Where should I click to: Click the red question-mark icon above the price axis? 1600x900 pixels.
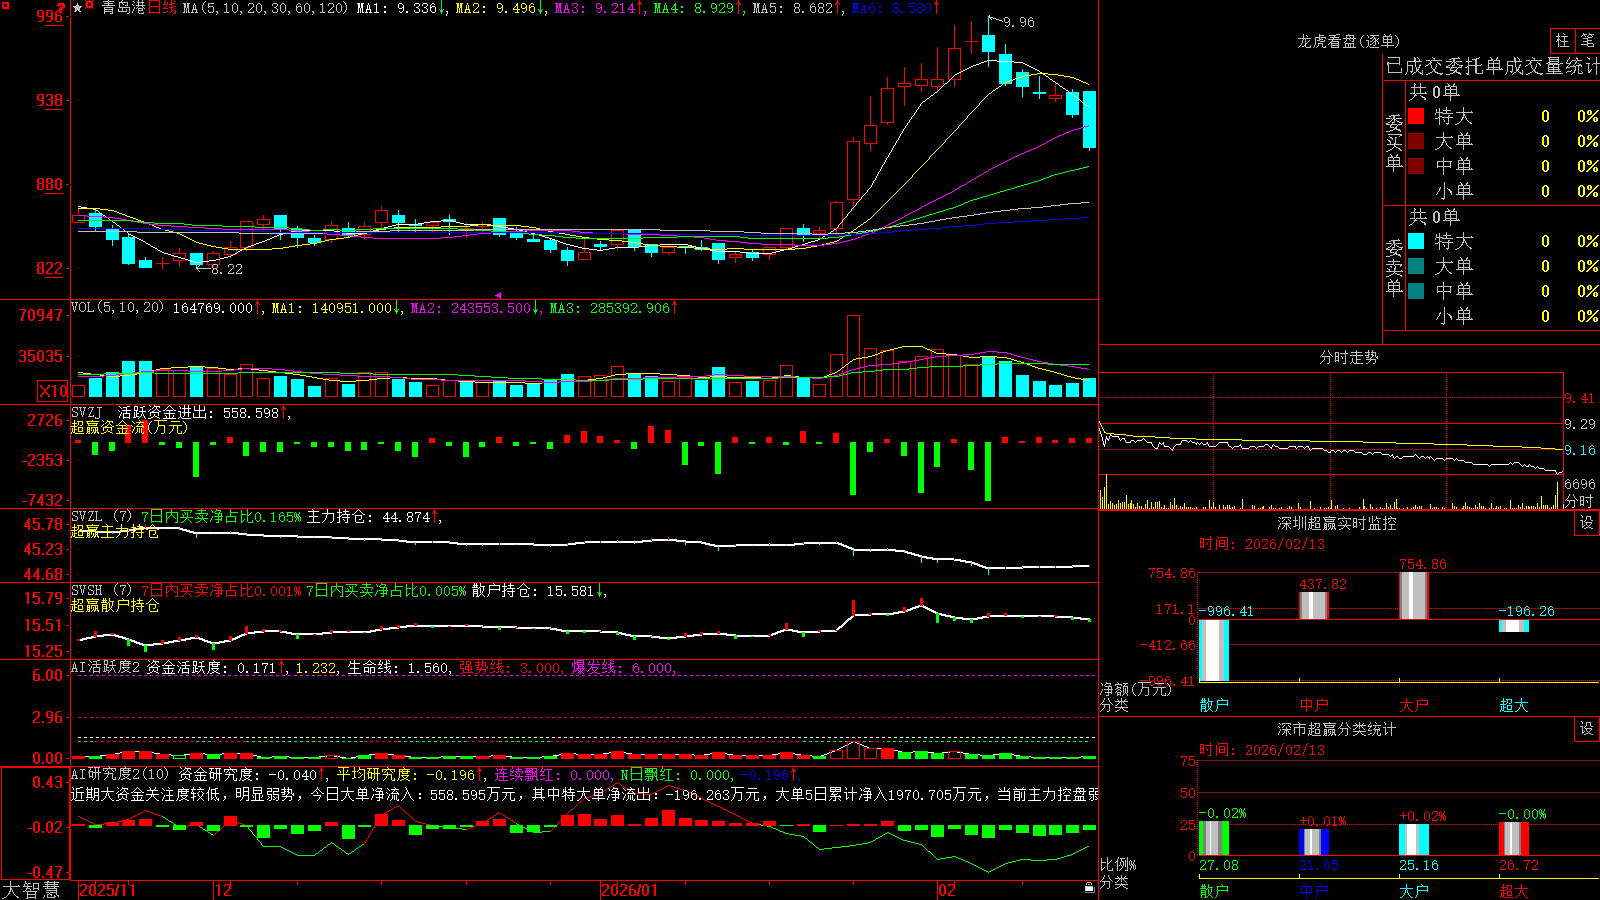61,8
